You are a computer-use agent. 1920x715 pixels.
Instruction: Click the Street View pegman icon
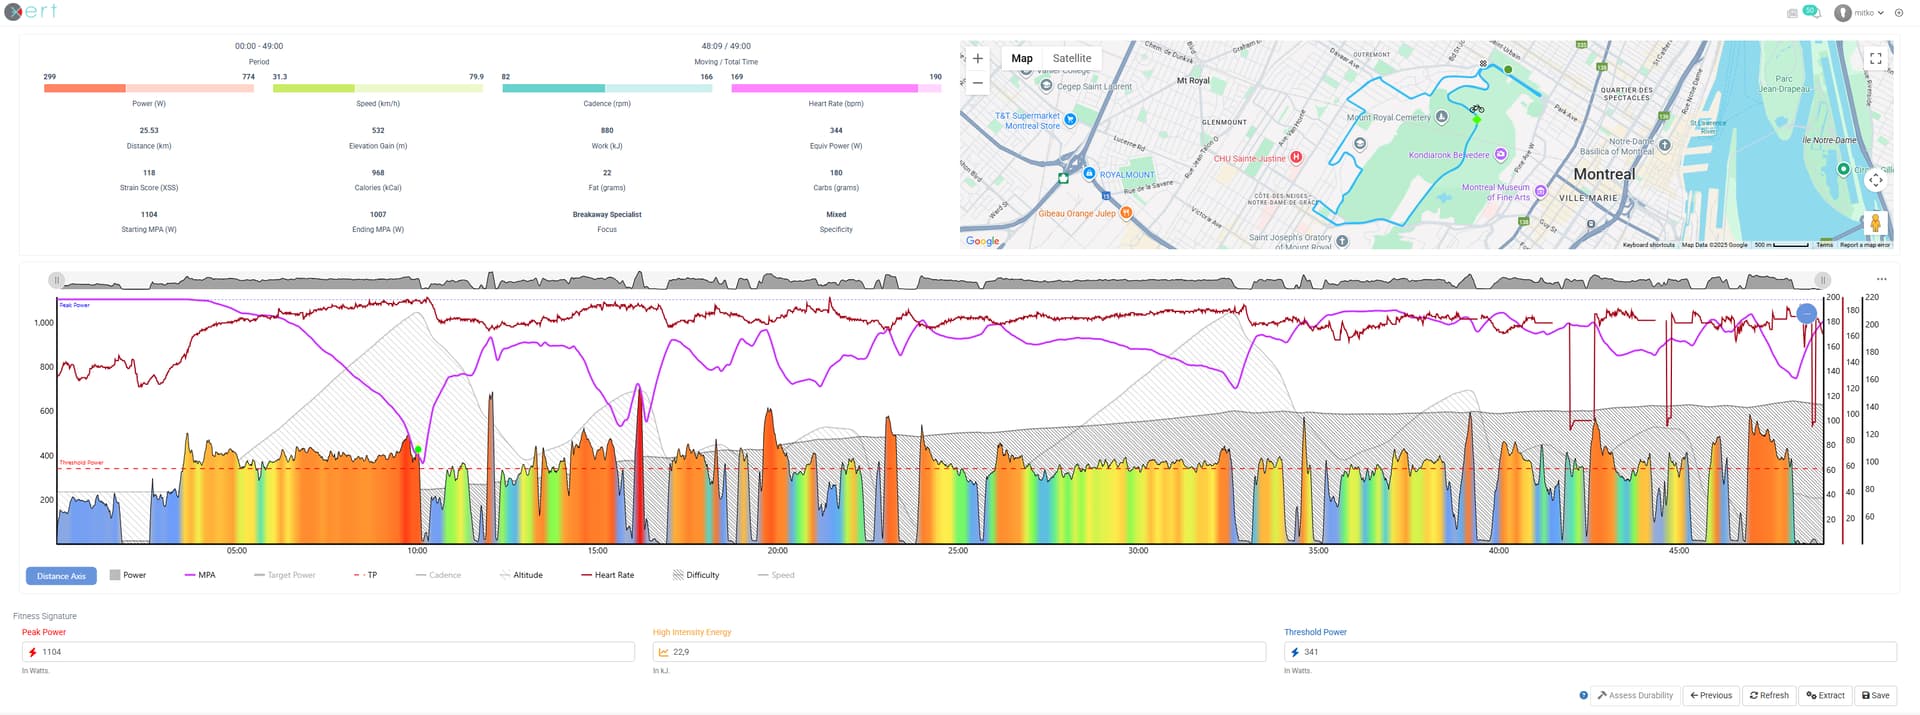1875,223
